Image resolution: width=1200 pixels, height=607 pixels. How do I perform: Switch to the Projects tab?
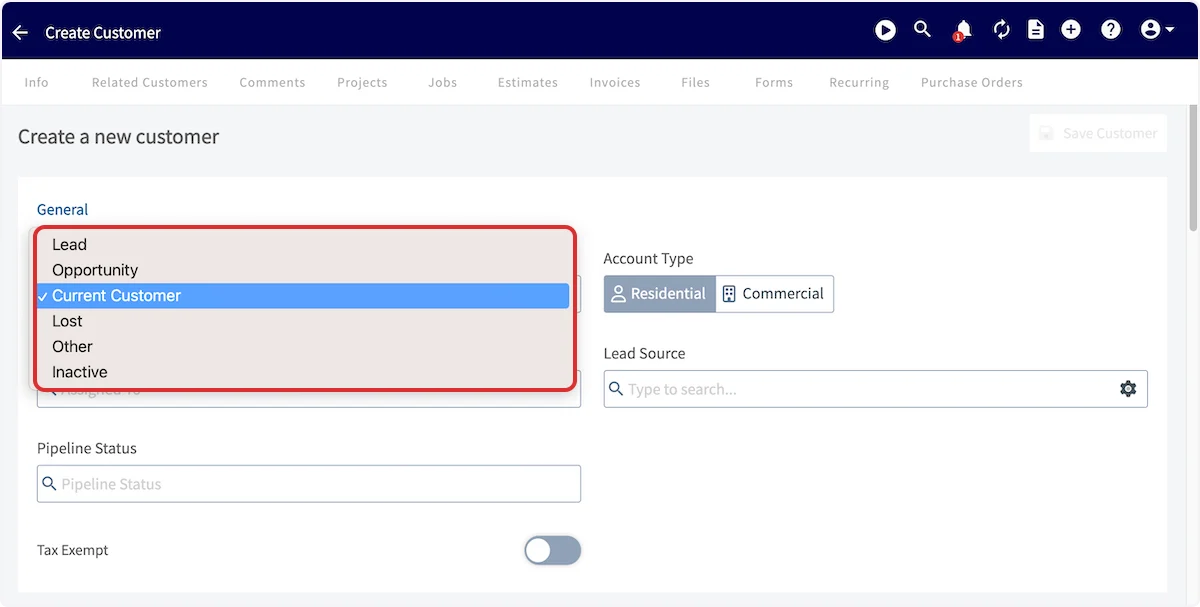362,82
